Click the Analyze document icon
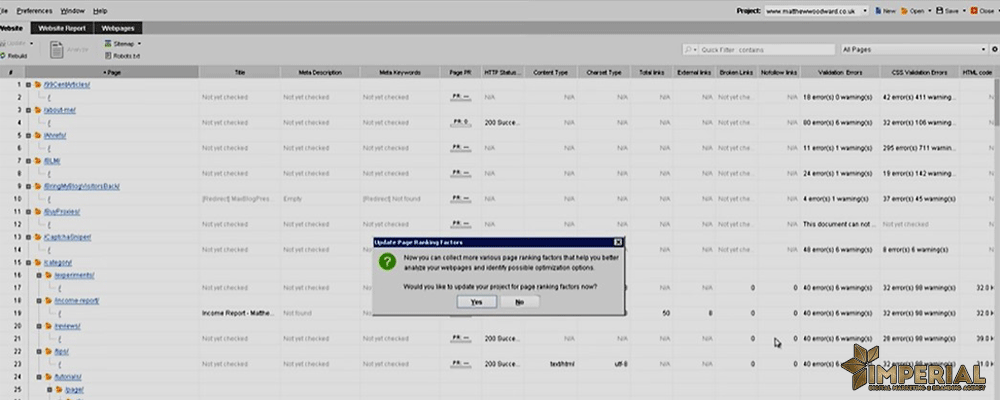1000x400 pixels. pyautogui.click(x=57, y=50)
